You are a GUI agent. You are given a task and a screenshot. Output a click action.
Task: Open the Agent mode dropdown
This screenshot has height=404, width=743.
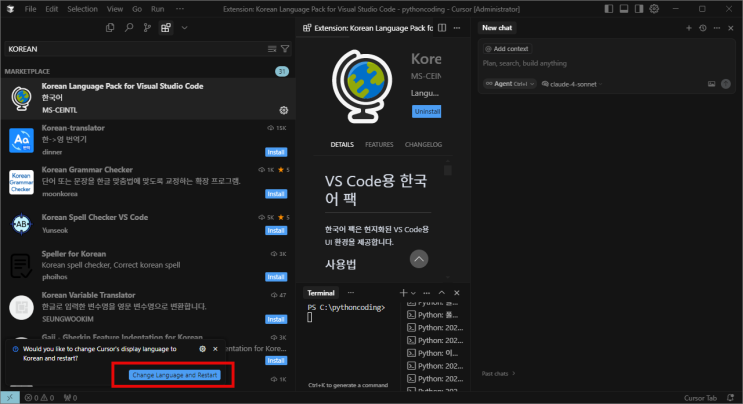509,84
